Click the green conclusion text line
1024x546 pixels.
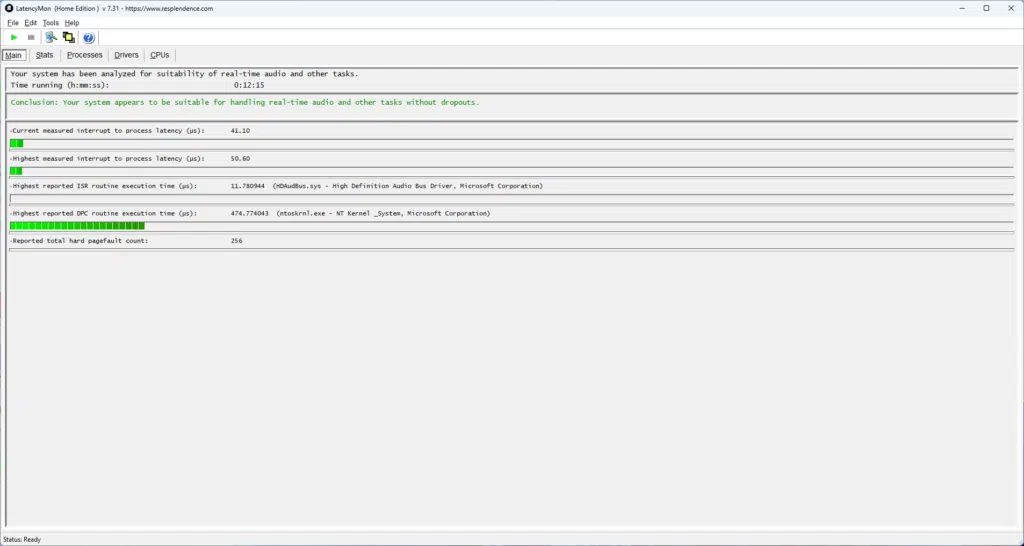[244, 102]
